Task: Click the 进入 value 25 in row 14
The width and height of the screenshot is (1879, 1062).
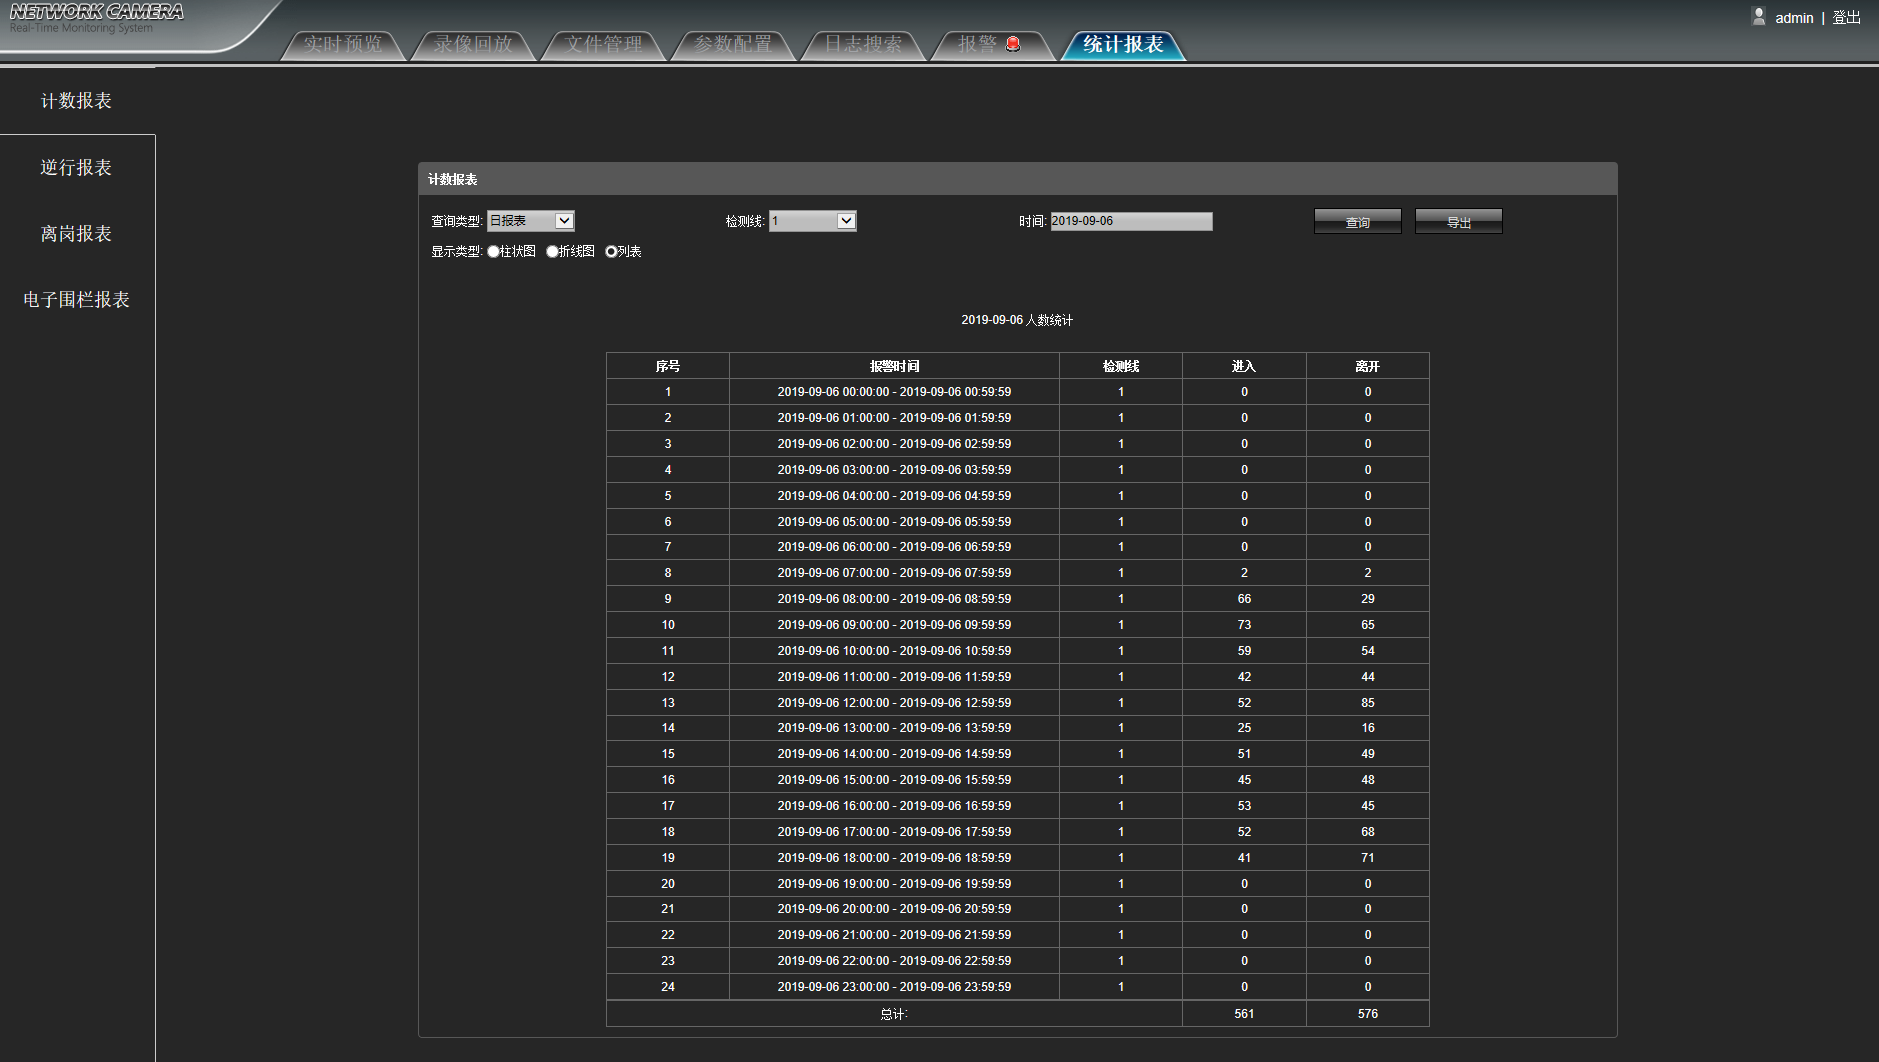Action: coord(1244,728)
